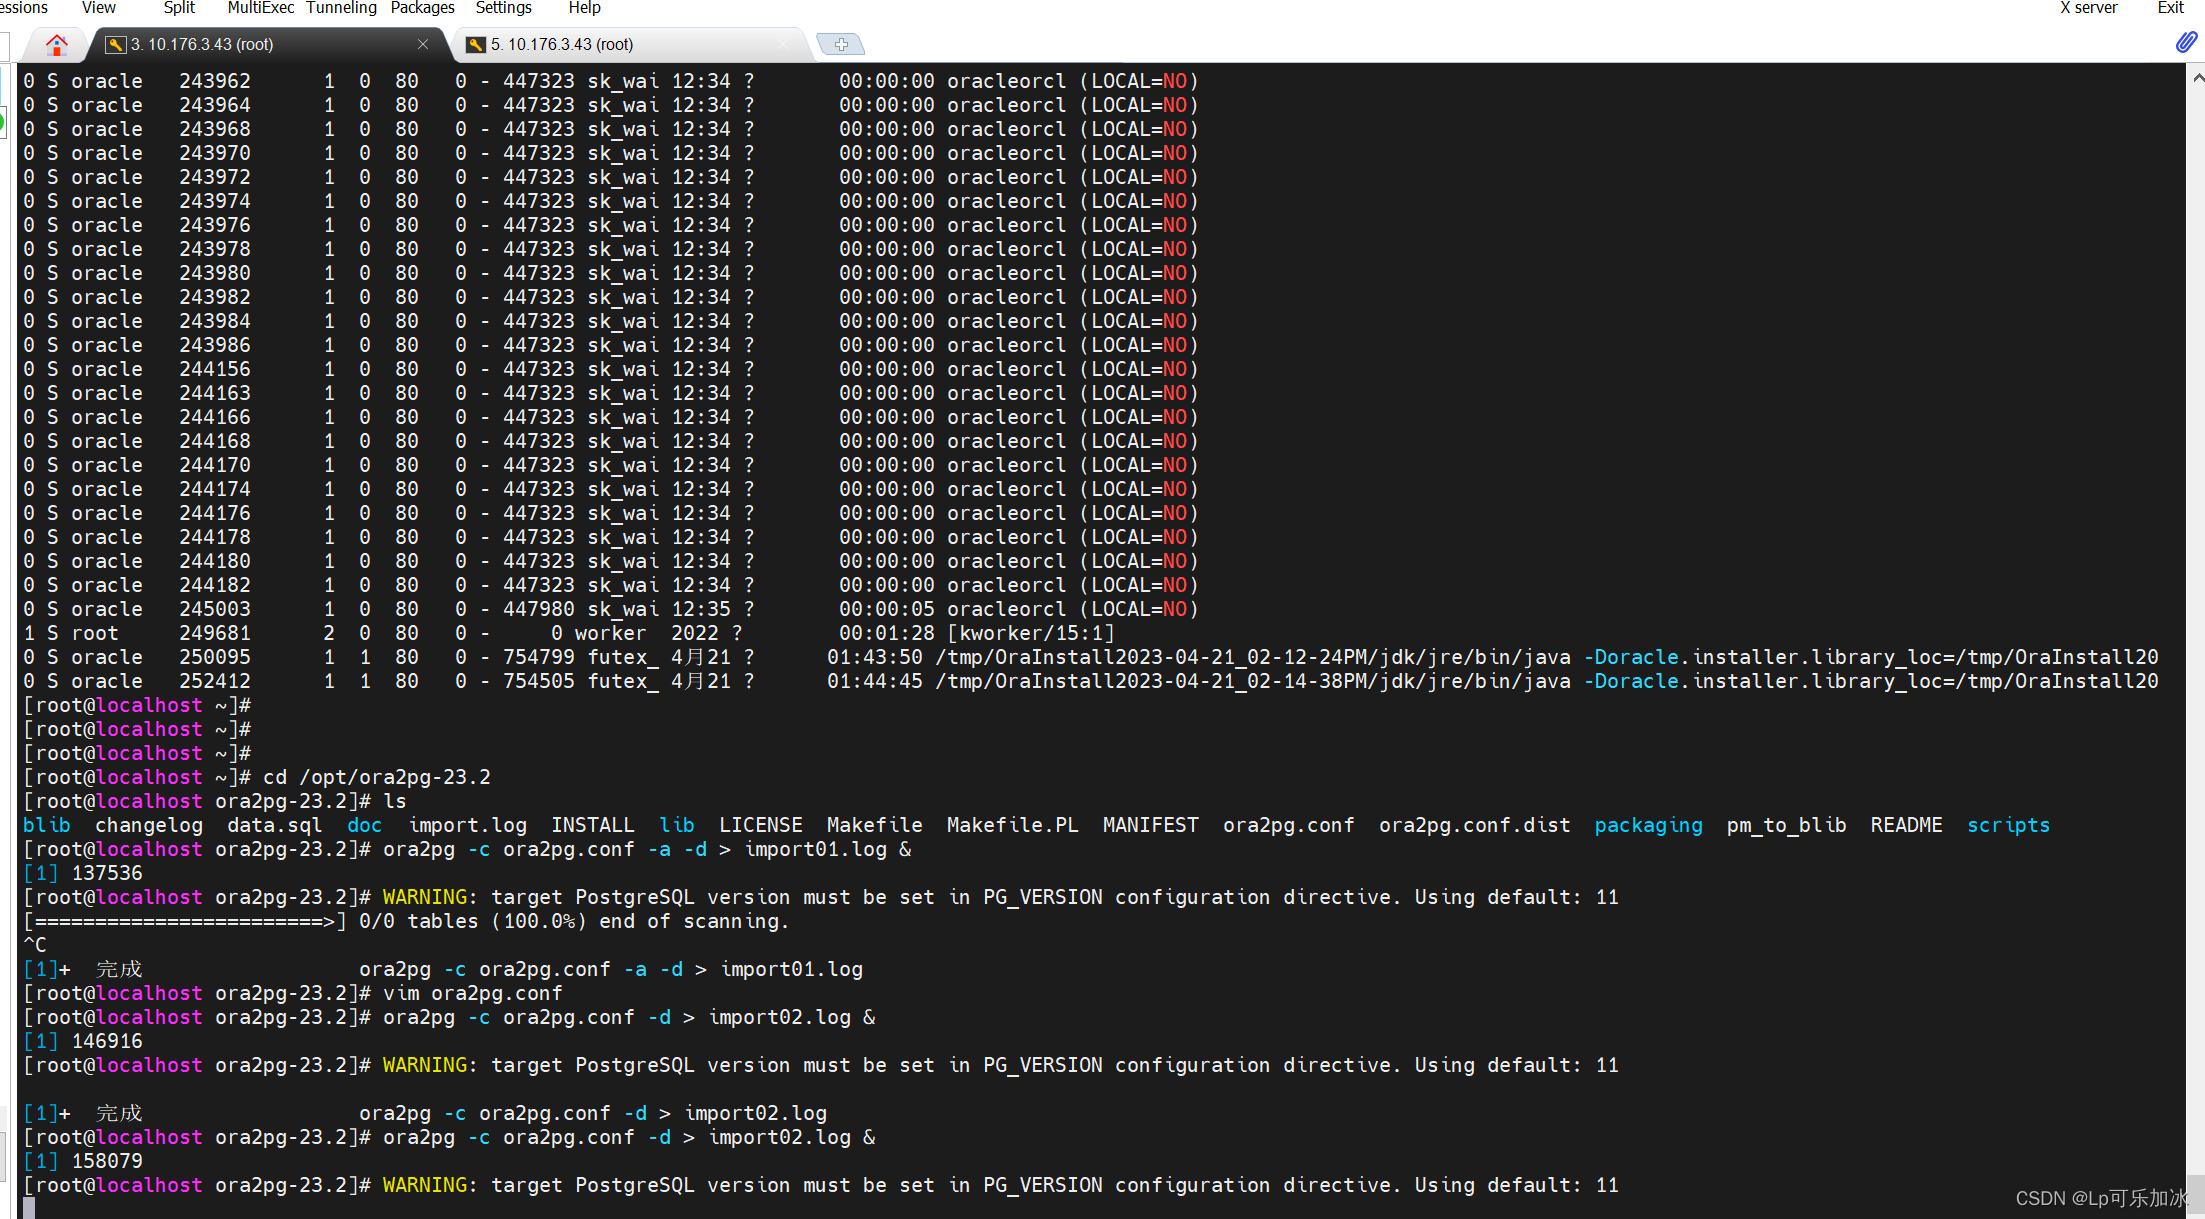2205x1219 pixels.
Task: Click 'Makefile.PL' file name
Action: (1012, 825)
